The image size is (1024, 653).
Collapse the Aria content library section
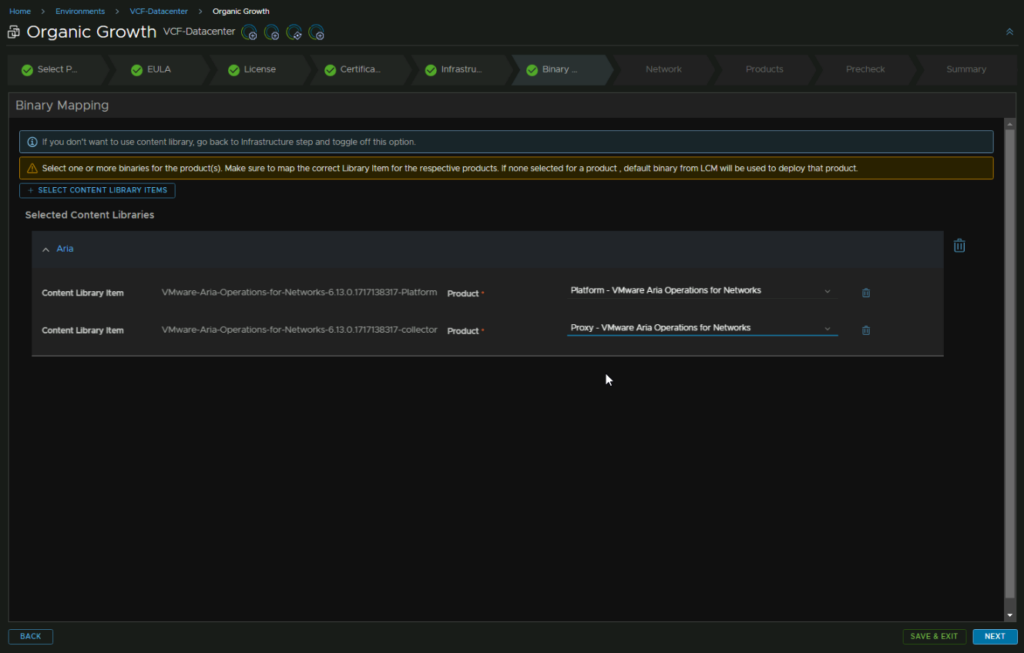[x=46, y=249]
